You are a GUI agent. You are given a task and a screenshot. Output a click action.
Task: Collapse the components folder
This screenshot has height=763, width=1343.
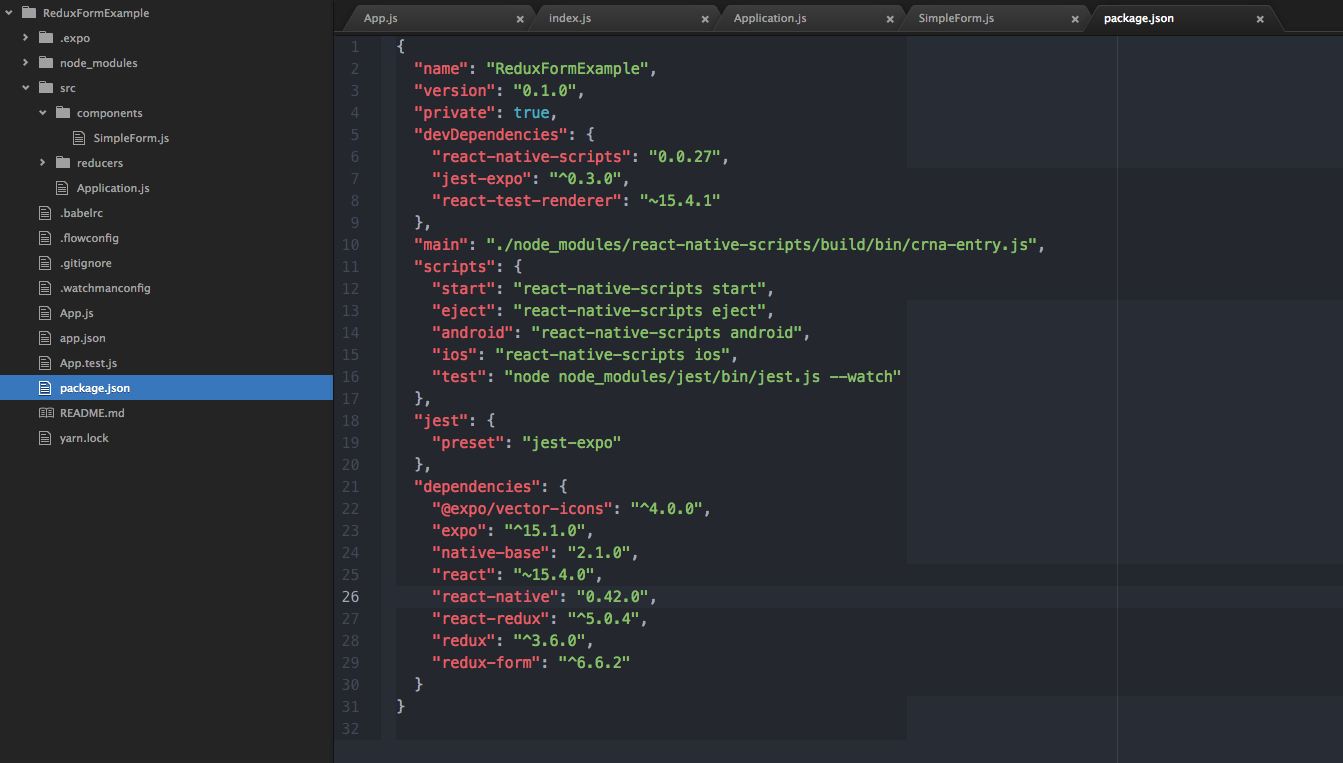[42, 112]
